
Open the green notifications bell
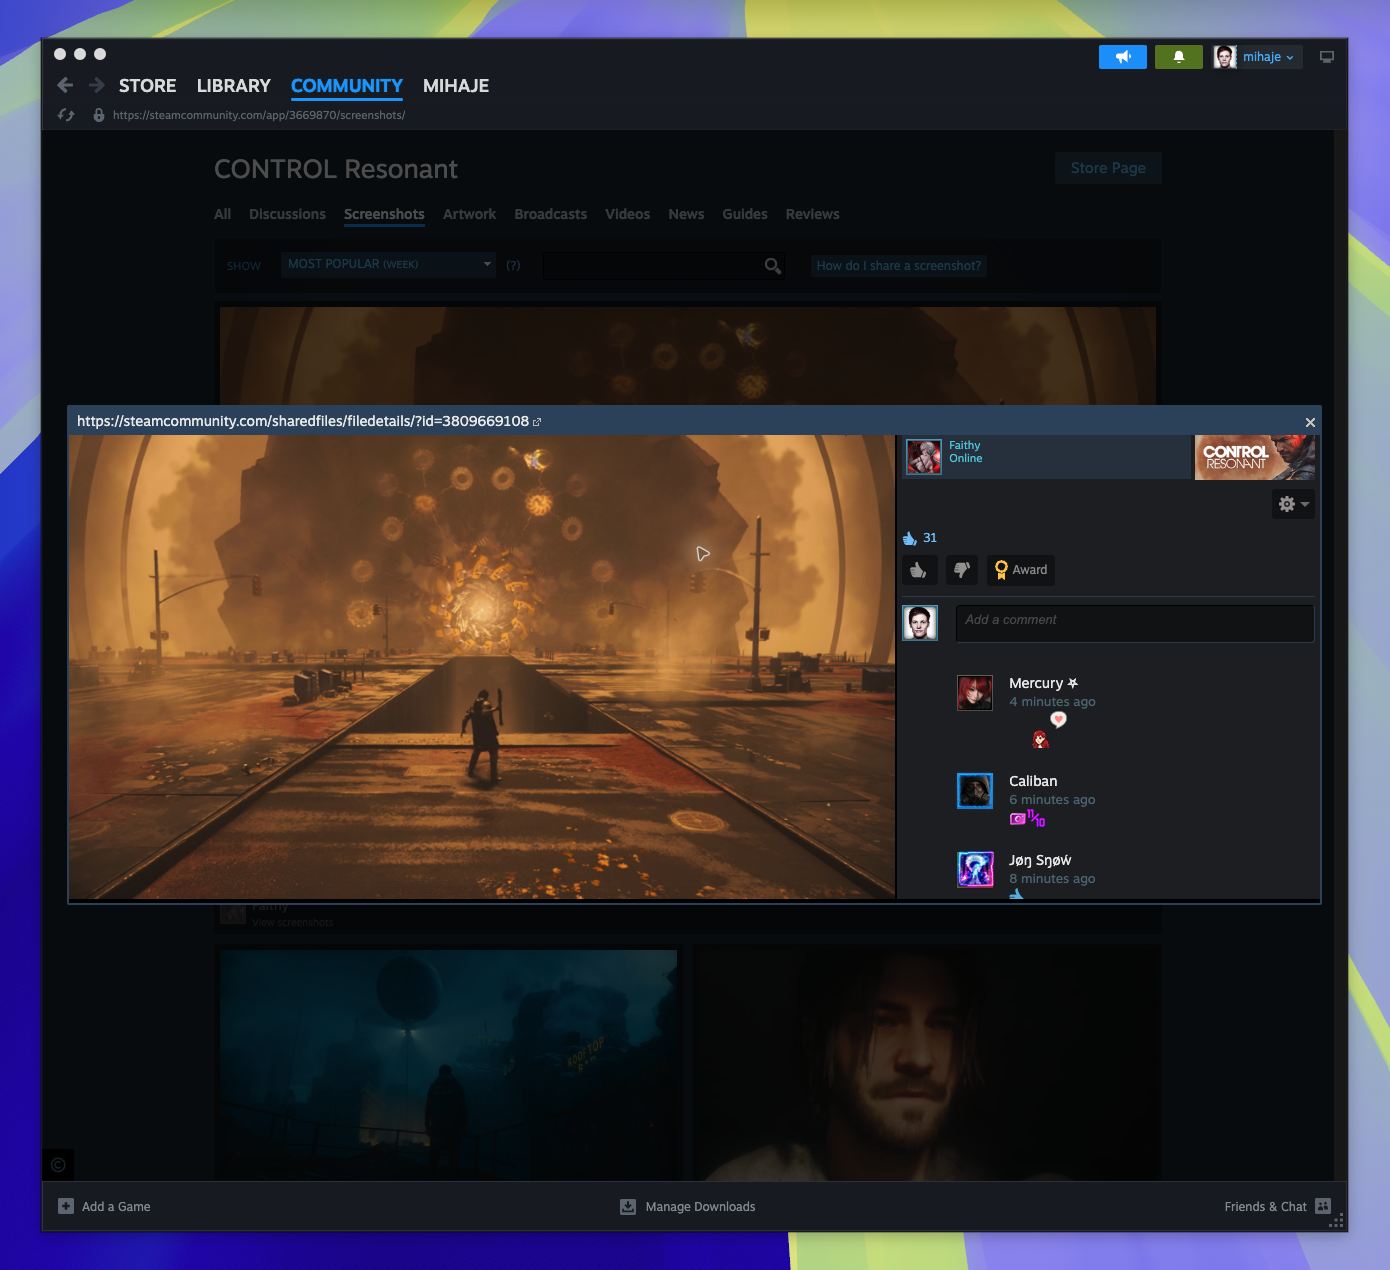click(x=1179, y=57)
